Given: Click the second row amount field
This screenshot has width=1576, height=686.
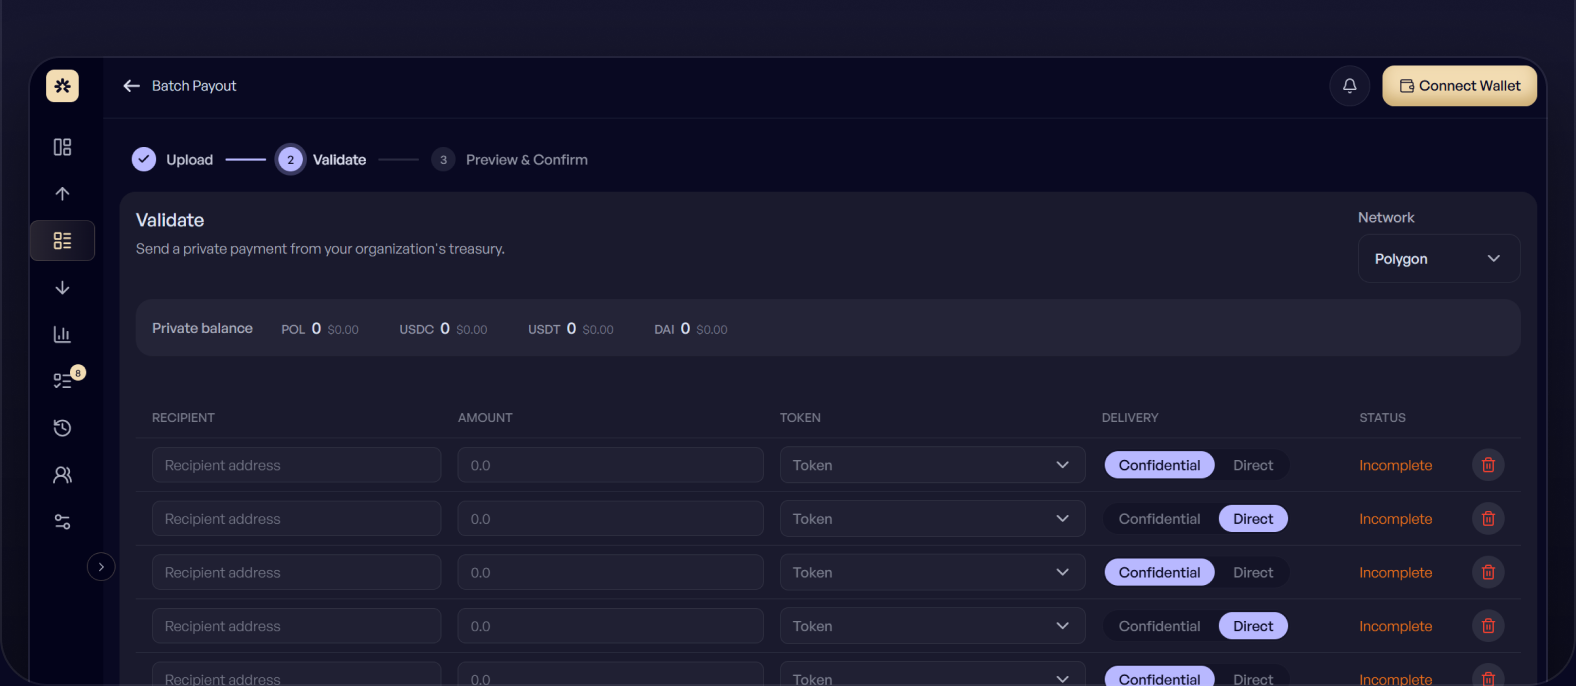Looking at the screenshot, I should (x=610, y=519).
